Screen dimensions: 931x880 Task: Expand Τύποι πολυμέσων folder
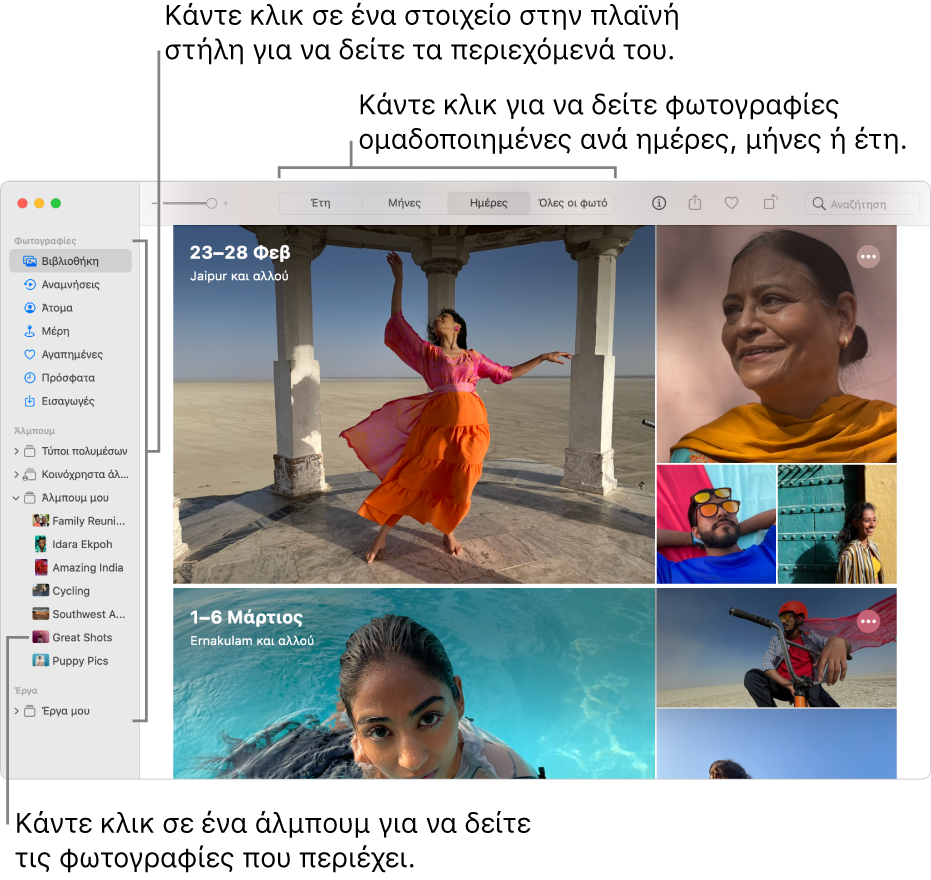point(16,451)
